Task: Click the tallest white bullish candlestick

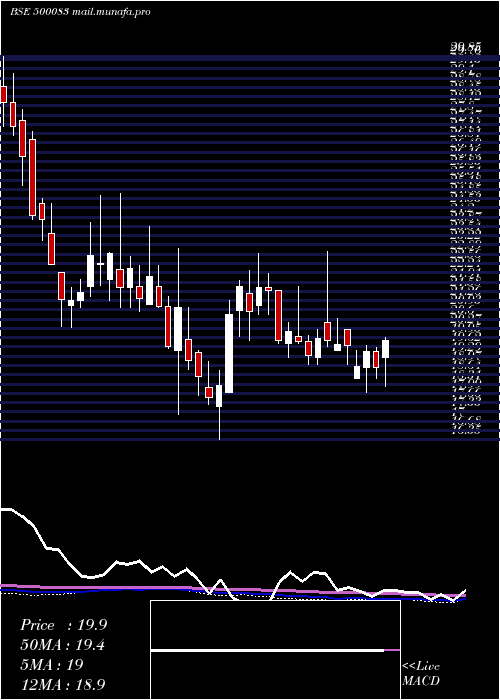Action: pyautogui.click(x=229, y=354)
